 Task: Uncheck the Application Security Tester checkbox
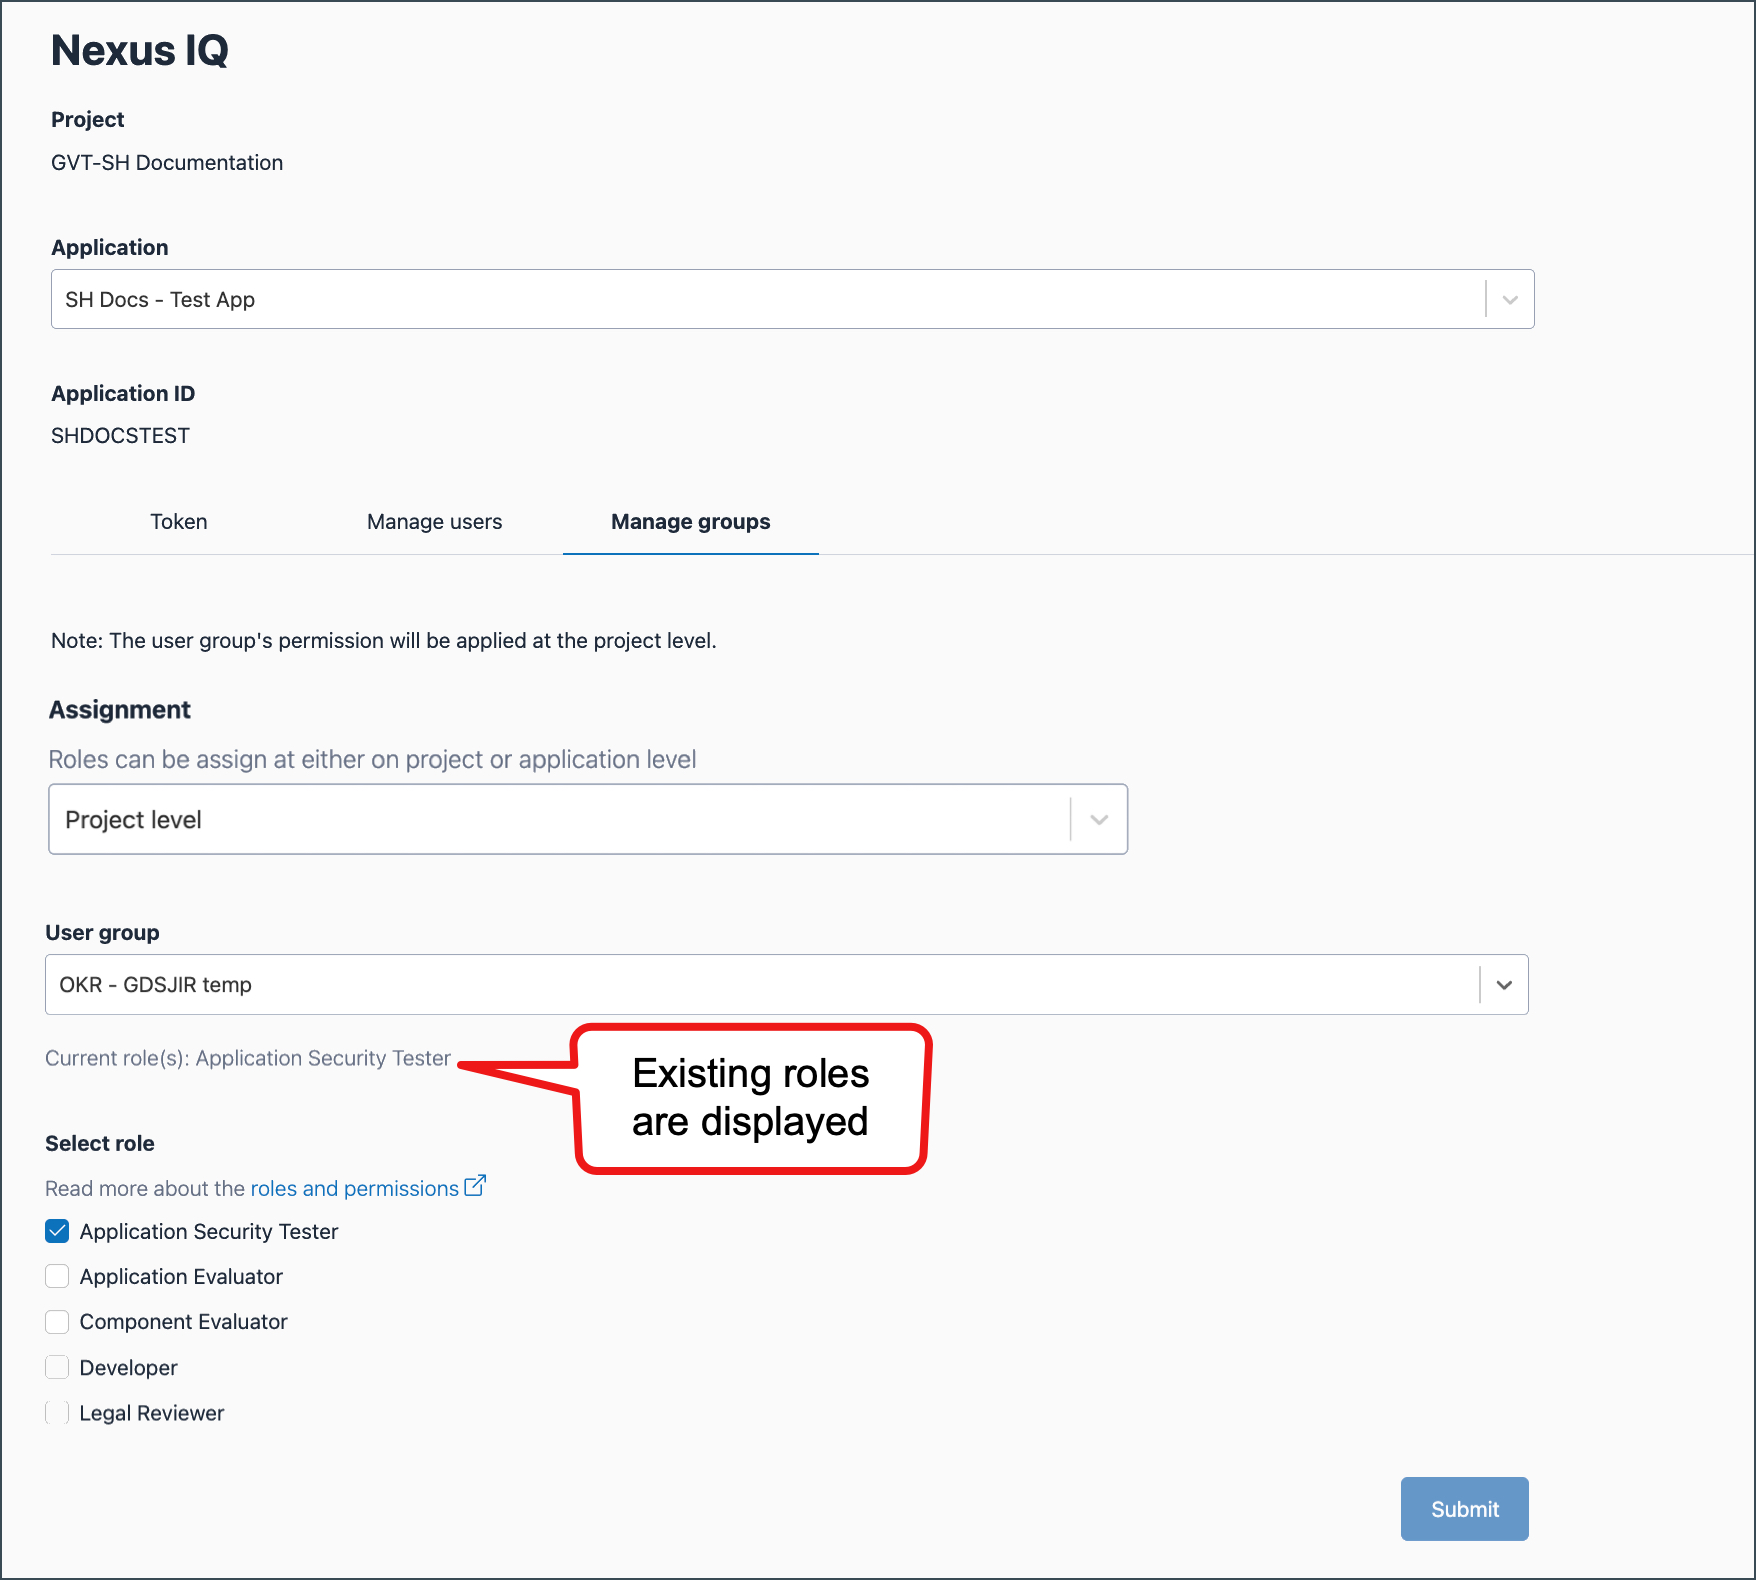point(57,1231)
